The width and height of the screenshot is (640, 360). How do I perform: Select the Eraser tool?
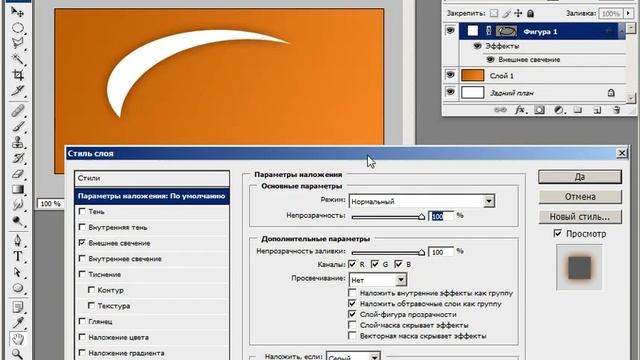click(18, 173)
